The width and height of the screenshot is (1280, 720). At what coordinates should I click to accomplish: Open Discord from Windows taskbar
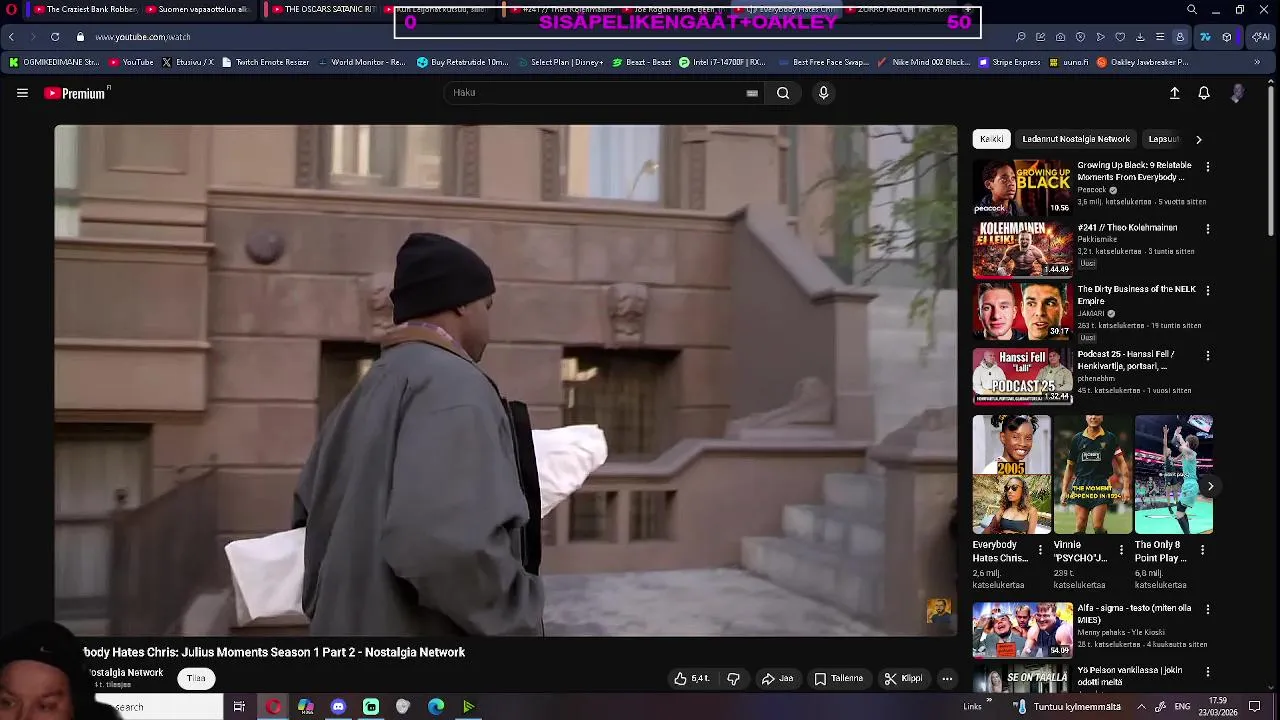tap(338, 707)
